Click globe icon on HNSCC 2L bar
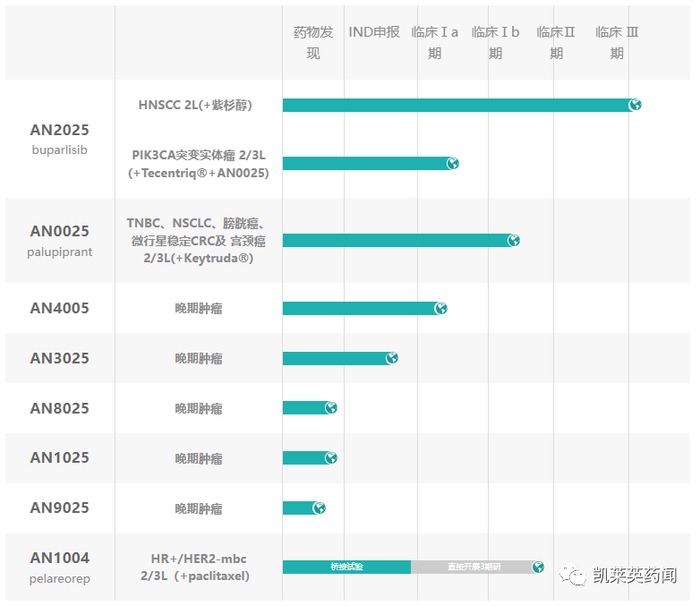700x606 pixels. [x=635, y=105]
